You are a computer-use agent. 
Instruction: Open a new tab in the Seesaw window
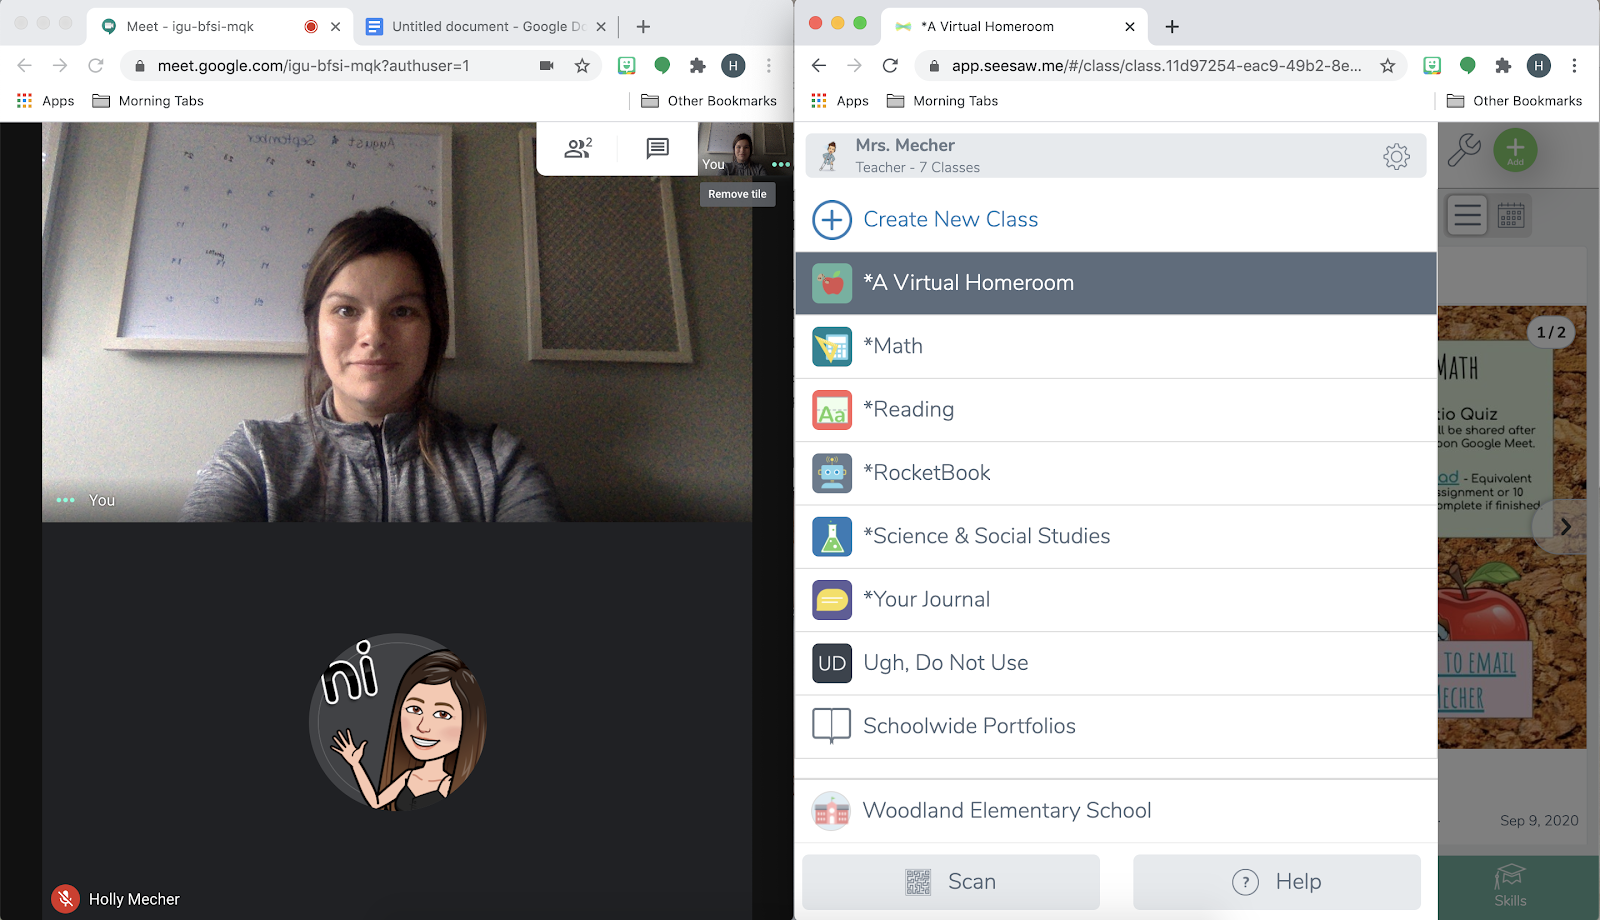pos(1173,27)
